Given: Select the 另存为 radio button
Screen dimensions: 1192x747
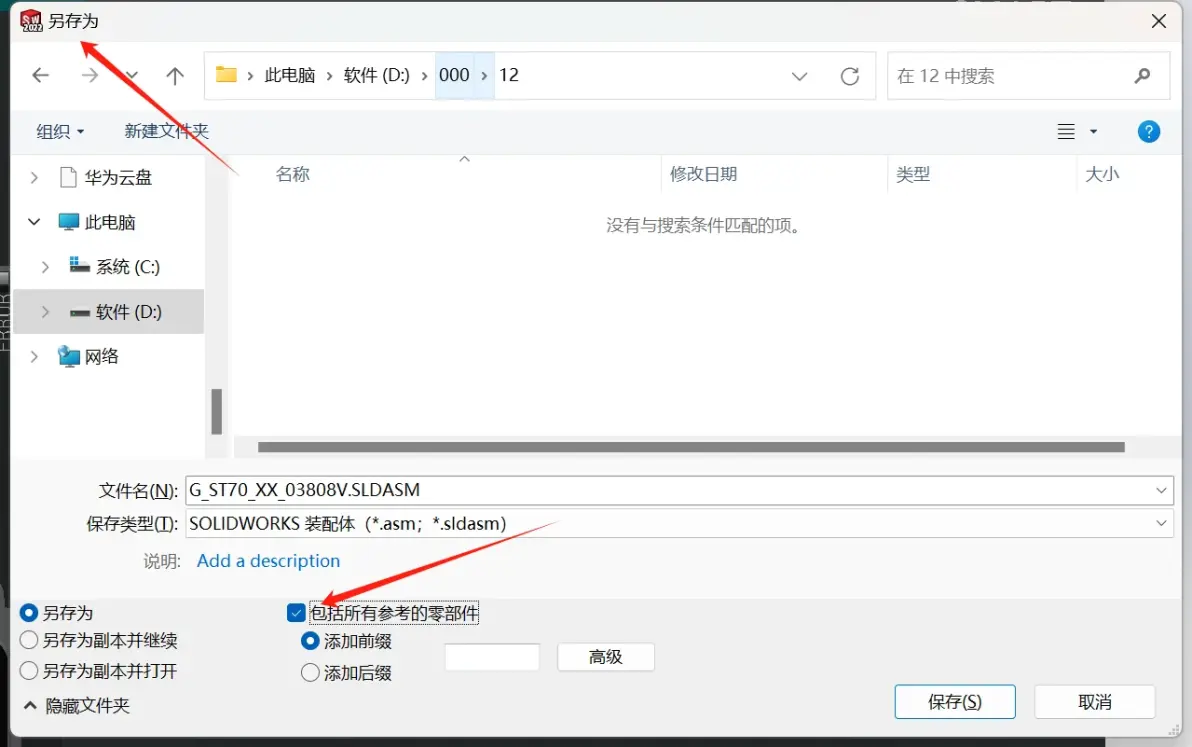Looking at the screenshot, I should coord(29,613).
